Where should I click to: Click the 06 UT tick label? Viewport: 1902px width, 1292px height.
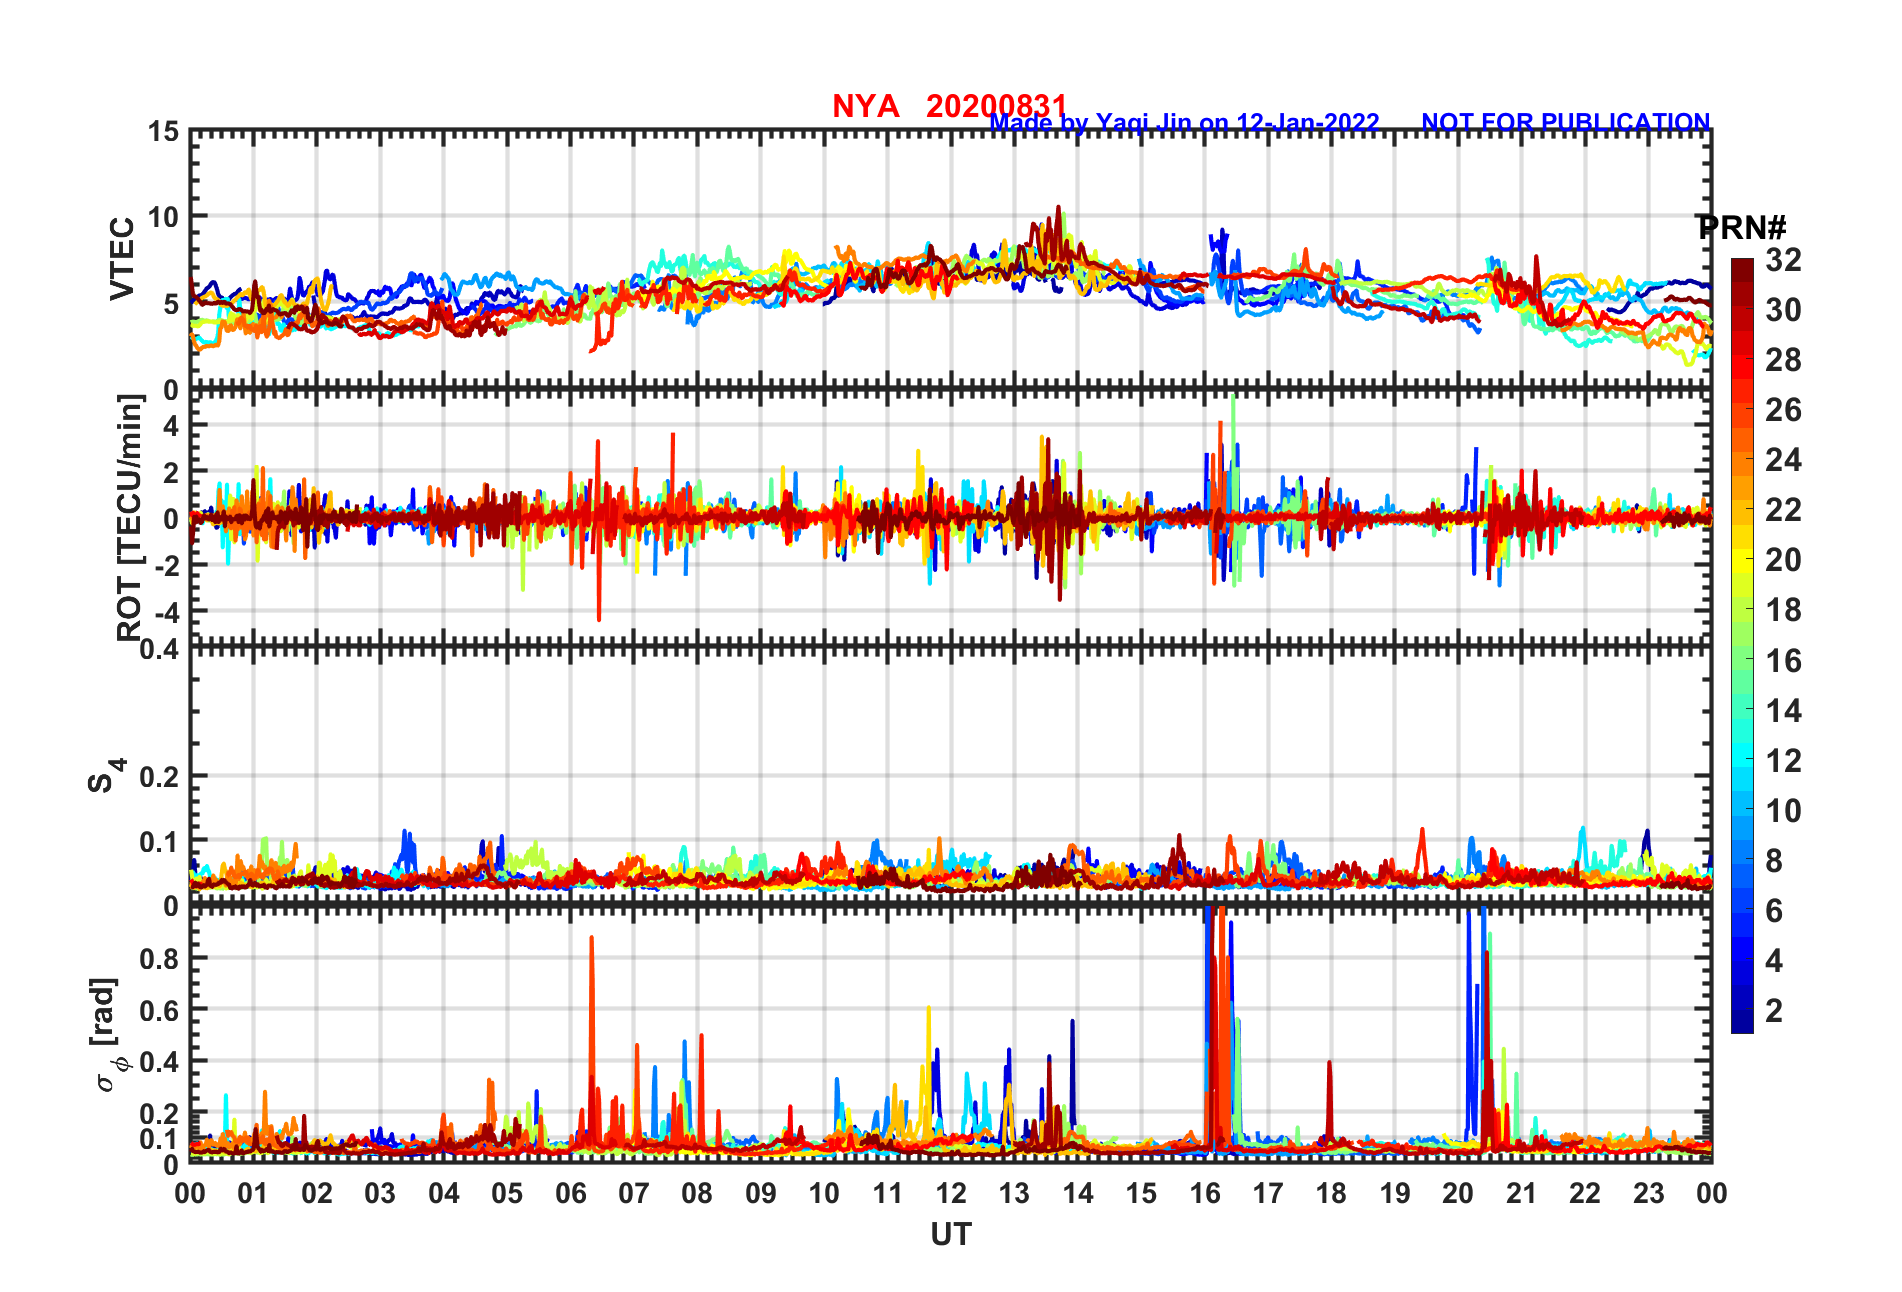[x=571, y=1193]
